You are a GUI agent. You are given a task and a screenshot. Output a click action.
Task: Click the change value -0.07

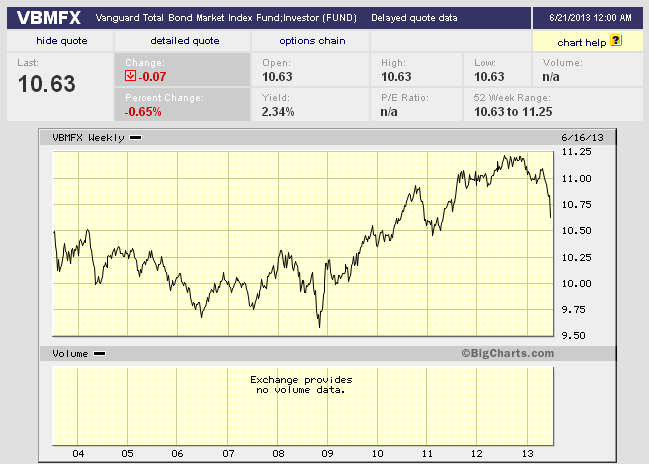(152, 77)
